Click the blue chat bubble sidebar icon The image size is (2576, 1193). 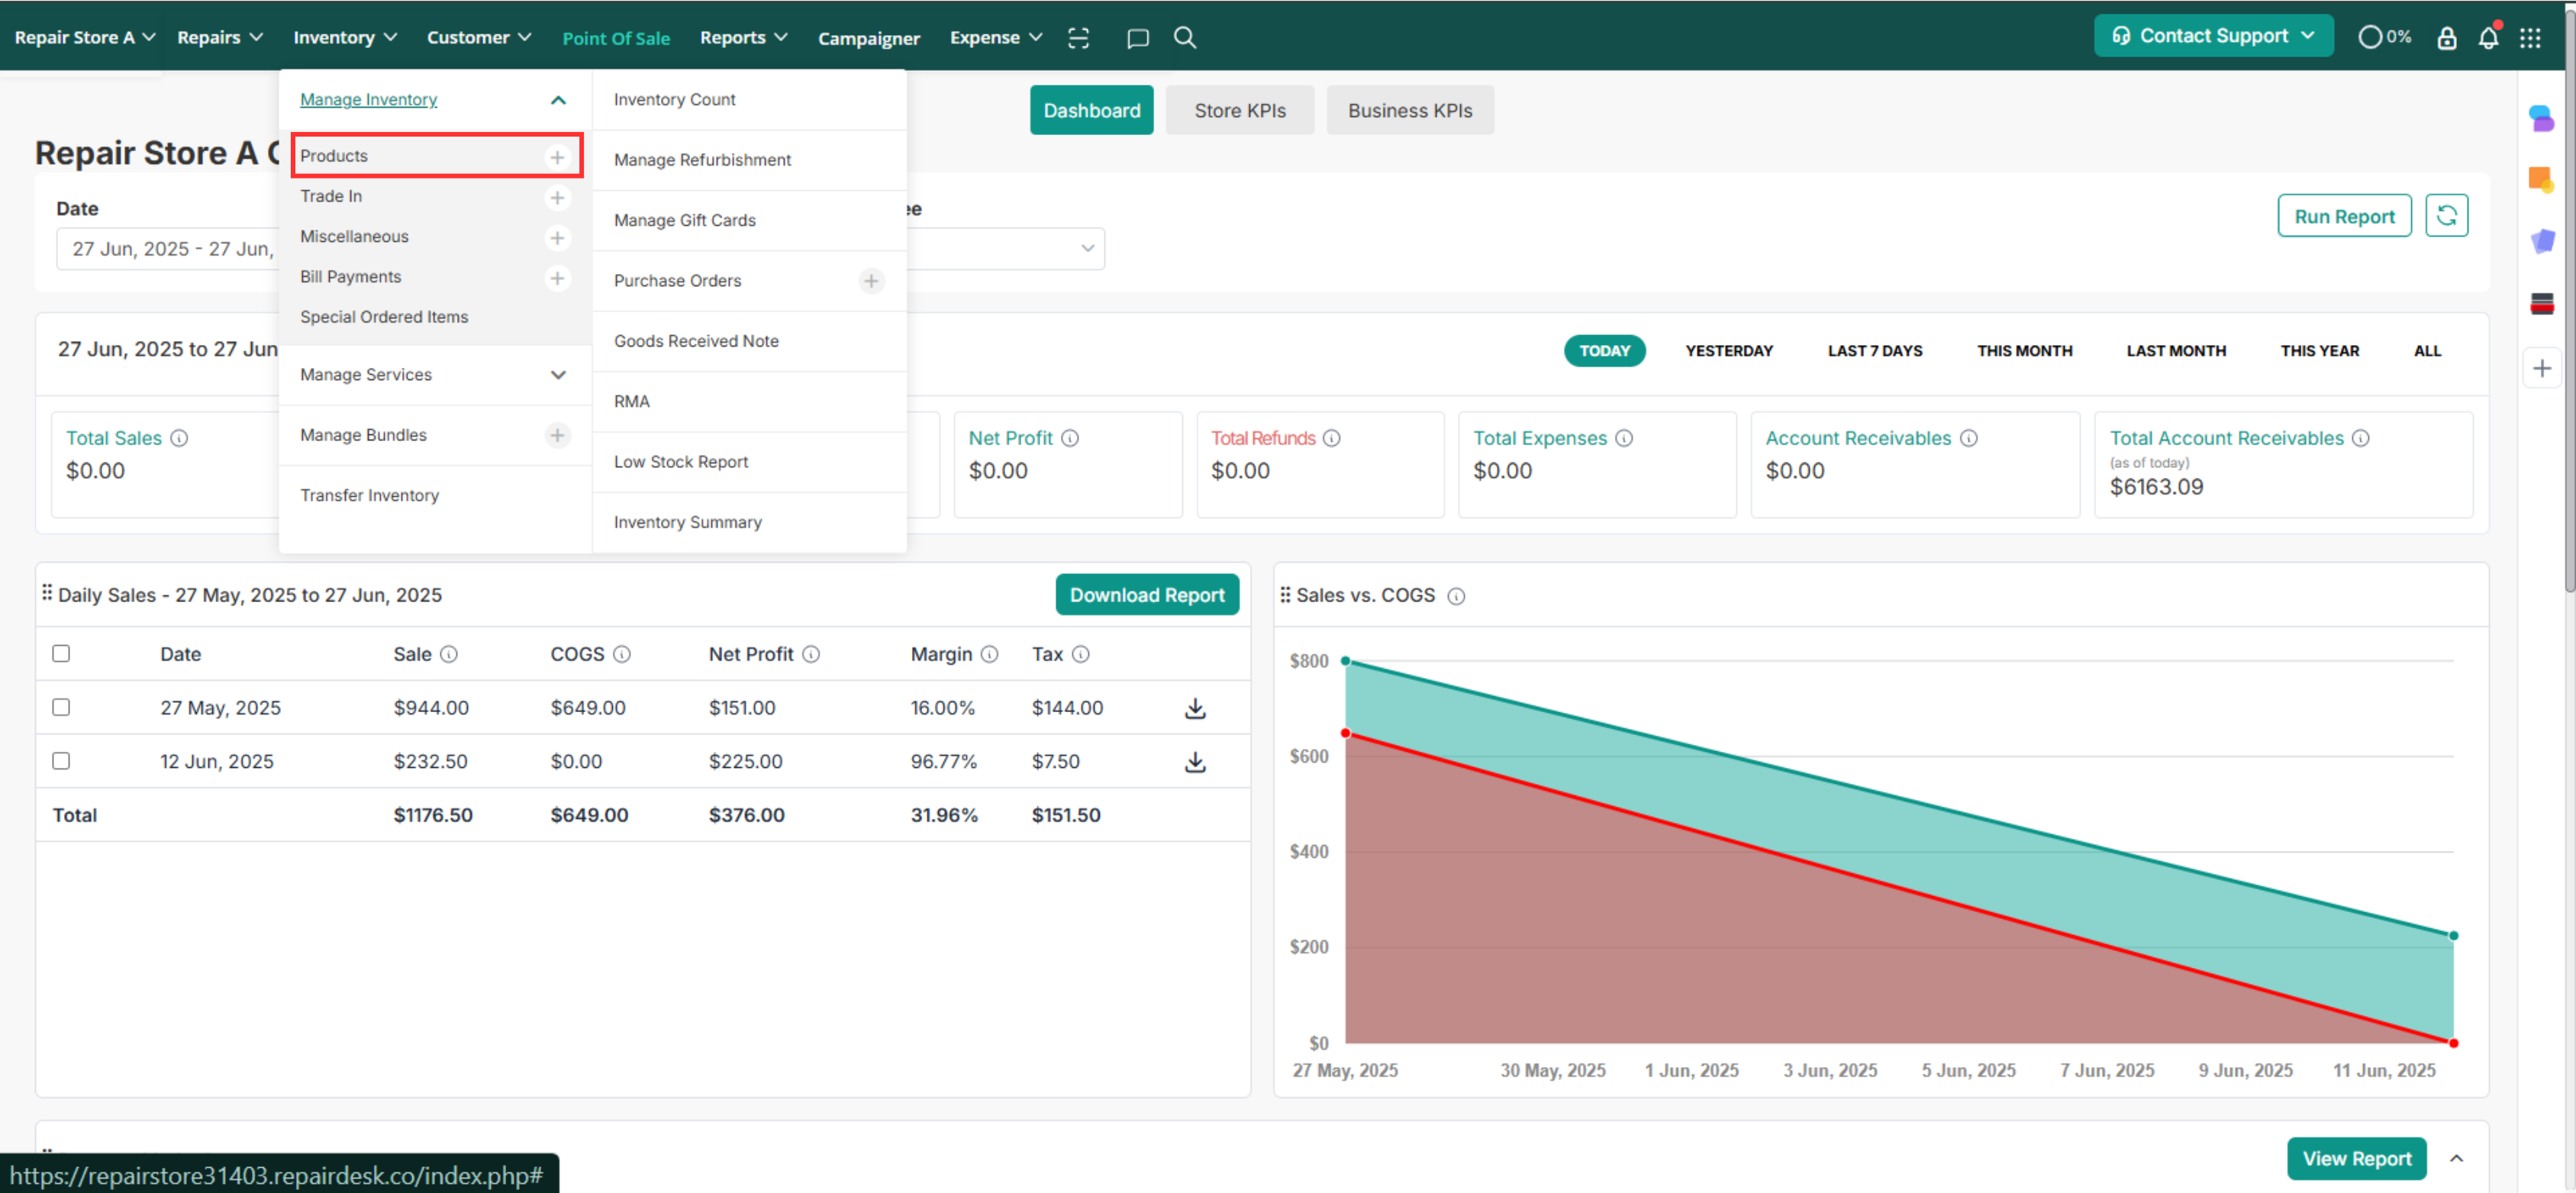[x=2541, y=118]
